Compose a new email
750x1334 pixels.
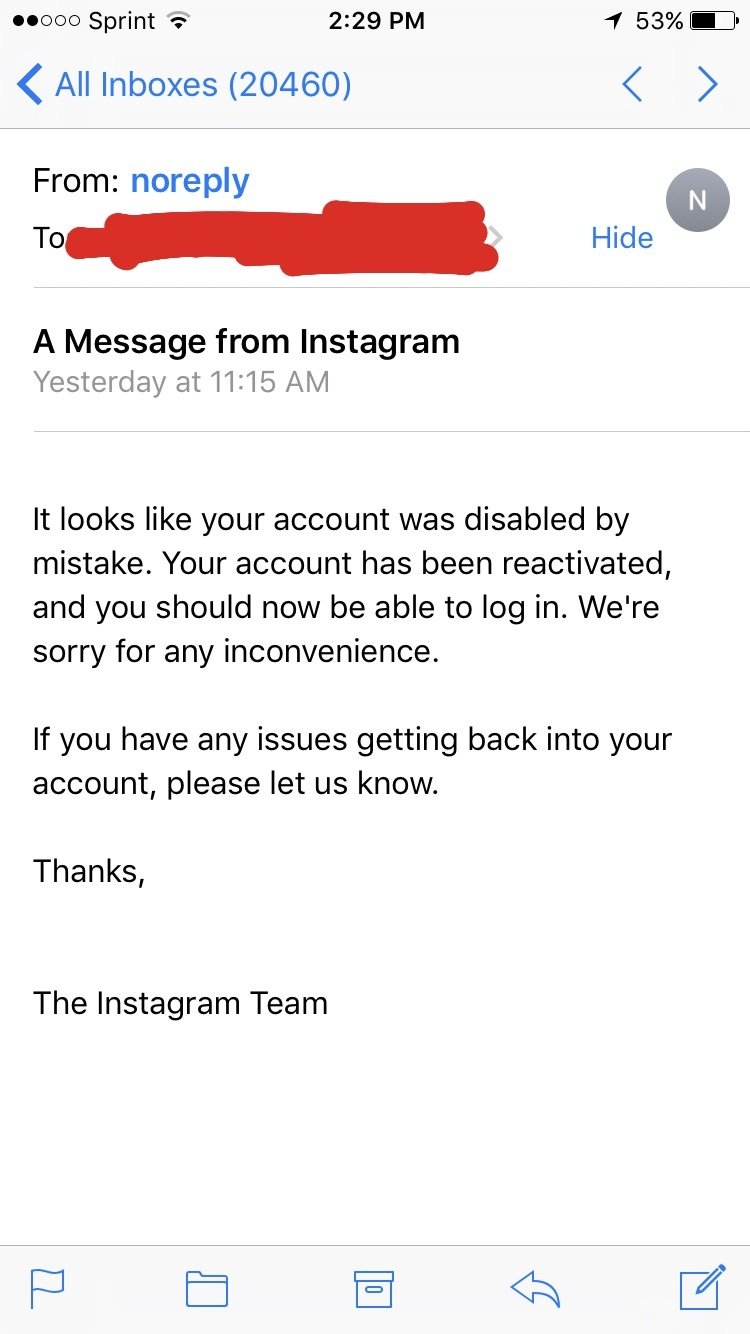pos(701,1287)
